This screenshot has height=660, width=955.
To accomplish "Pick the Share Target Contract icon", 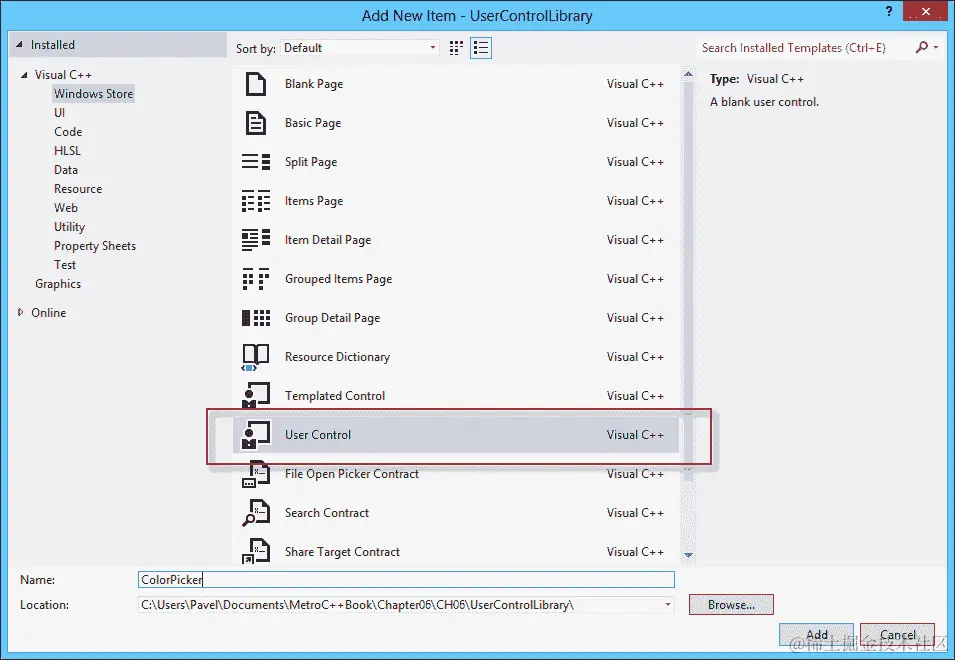I will (x=256, y=551).
